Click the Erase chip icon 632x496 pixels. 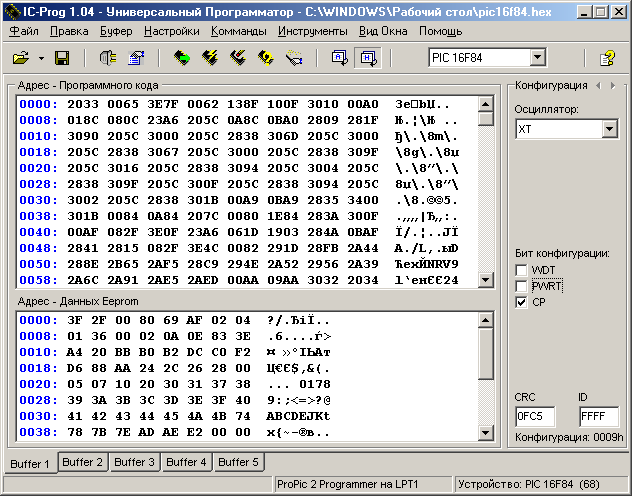click(238, 58)
